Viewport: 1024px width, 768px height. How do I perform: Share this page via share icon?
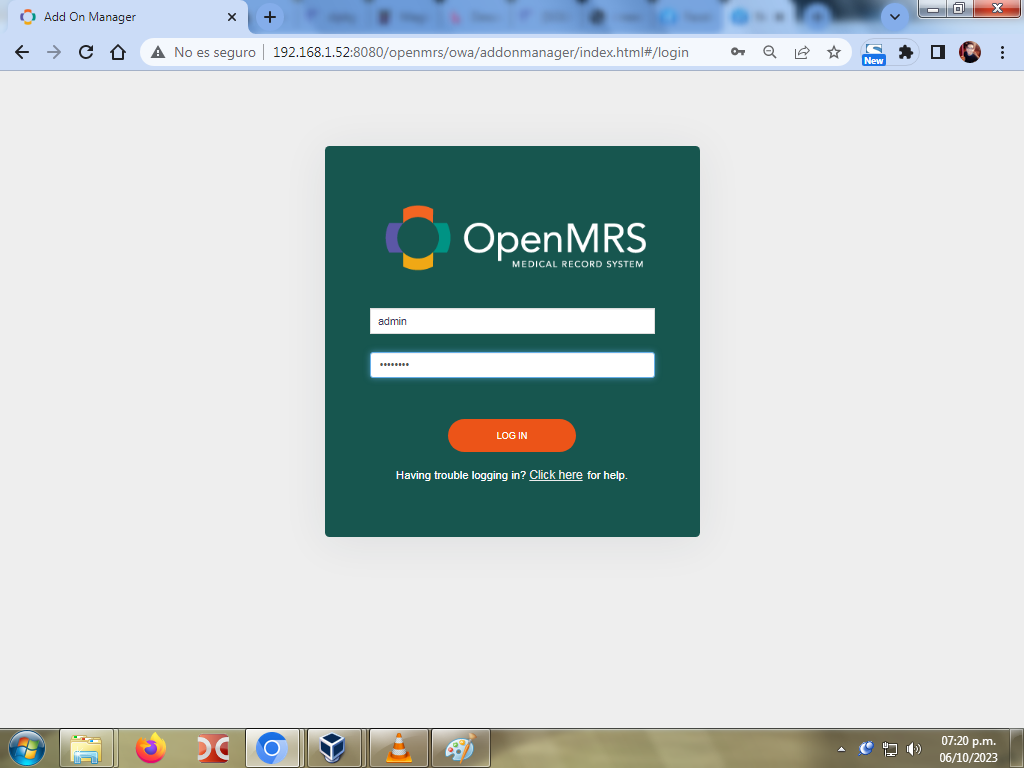(x=802, y=52)
